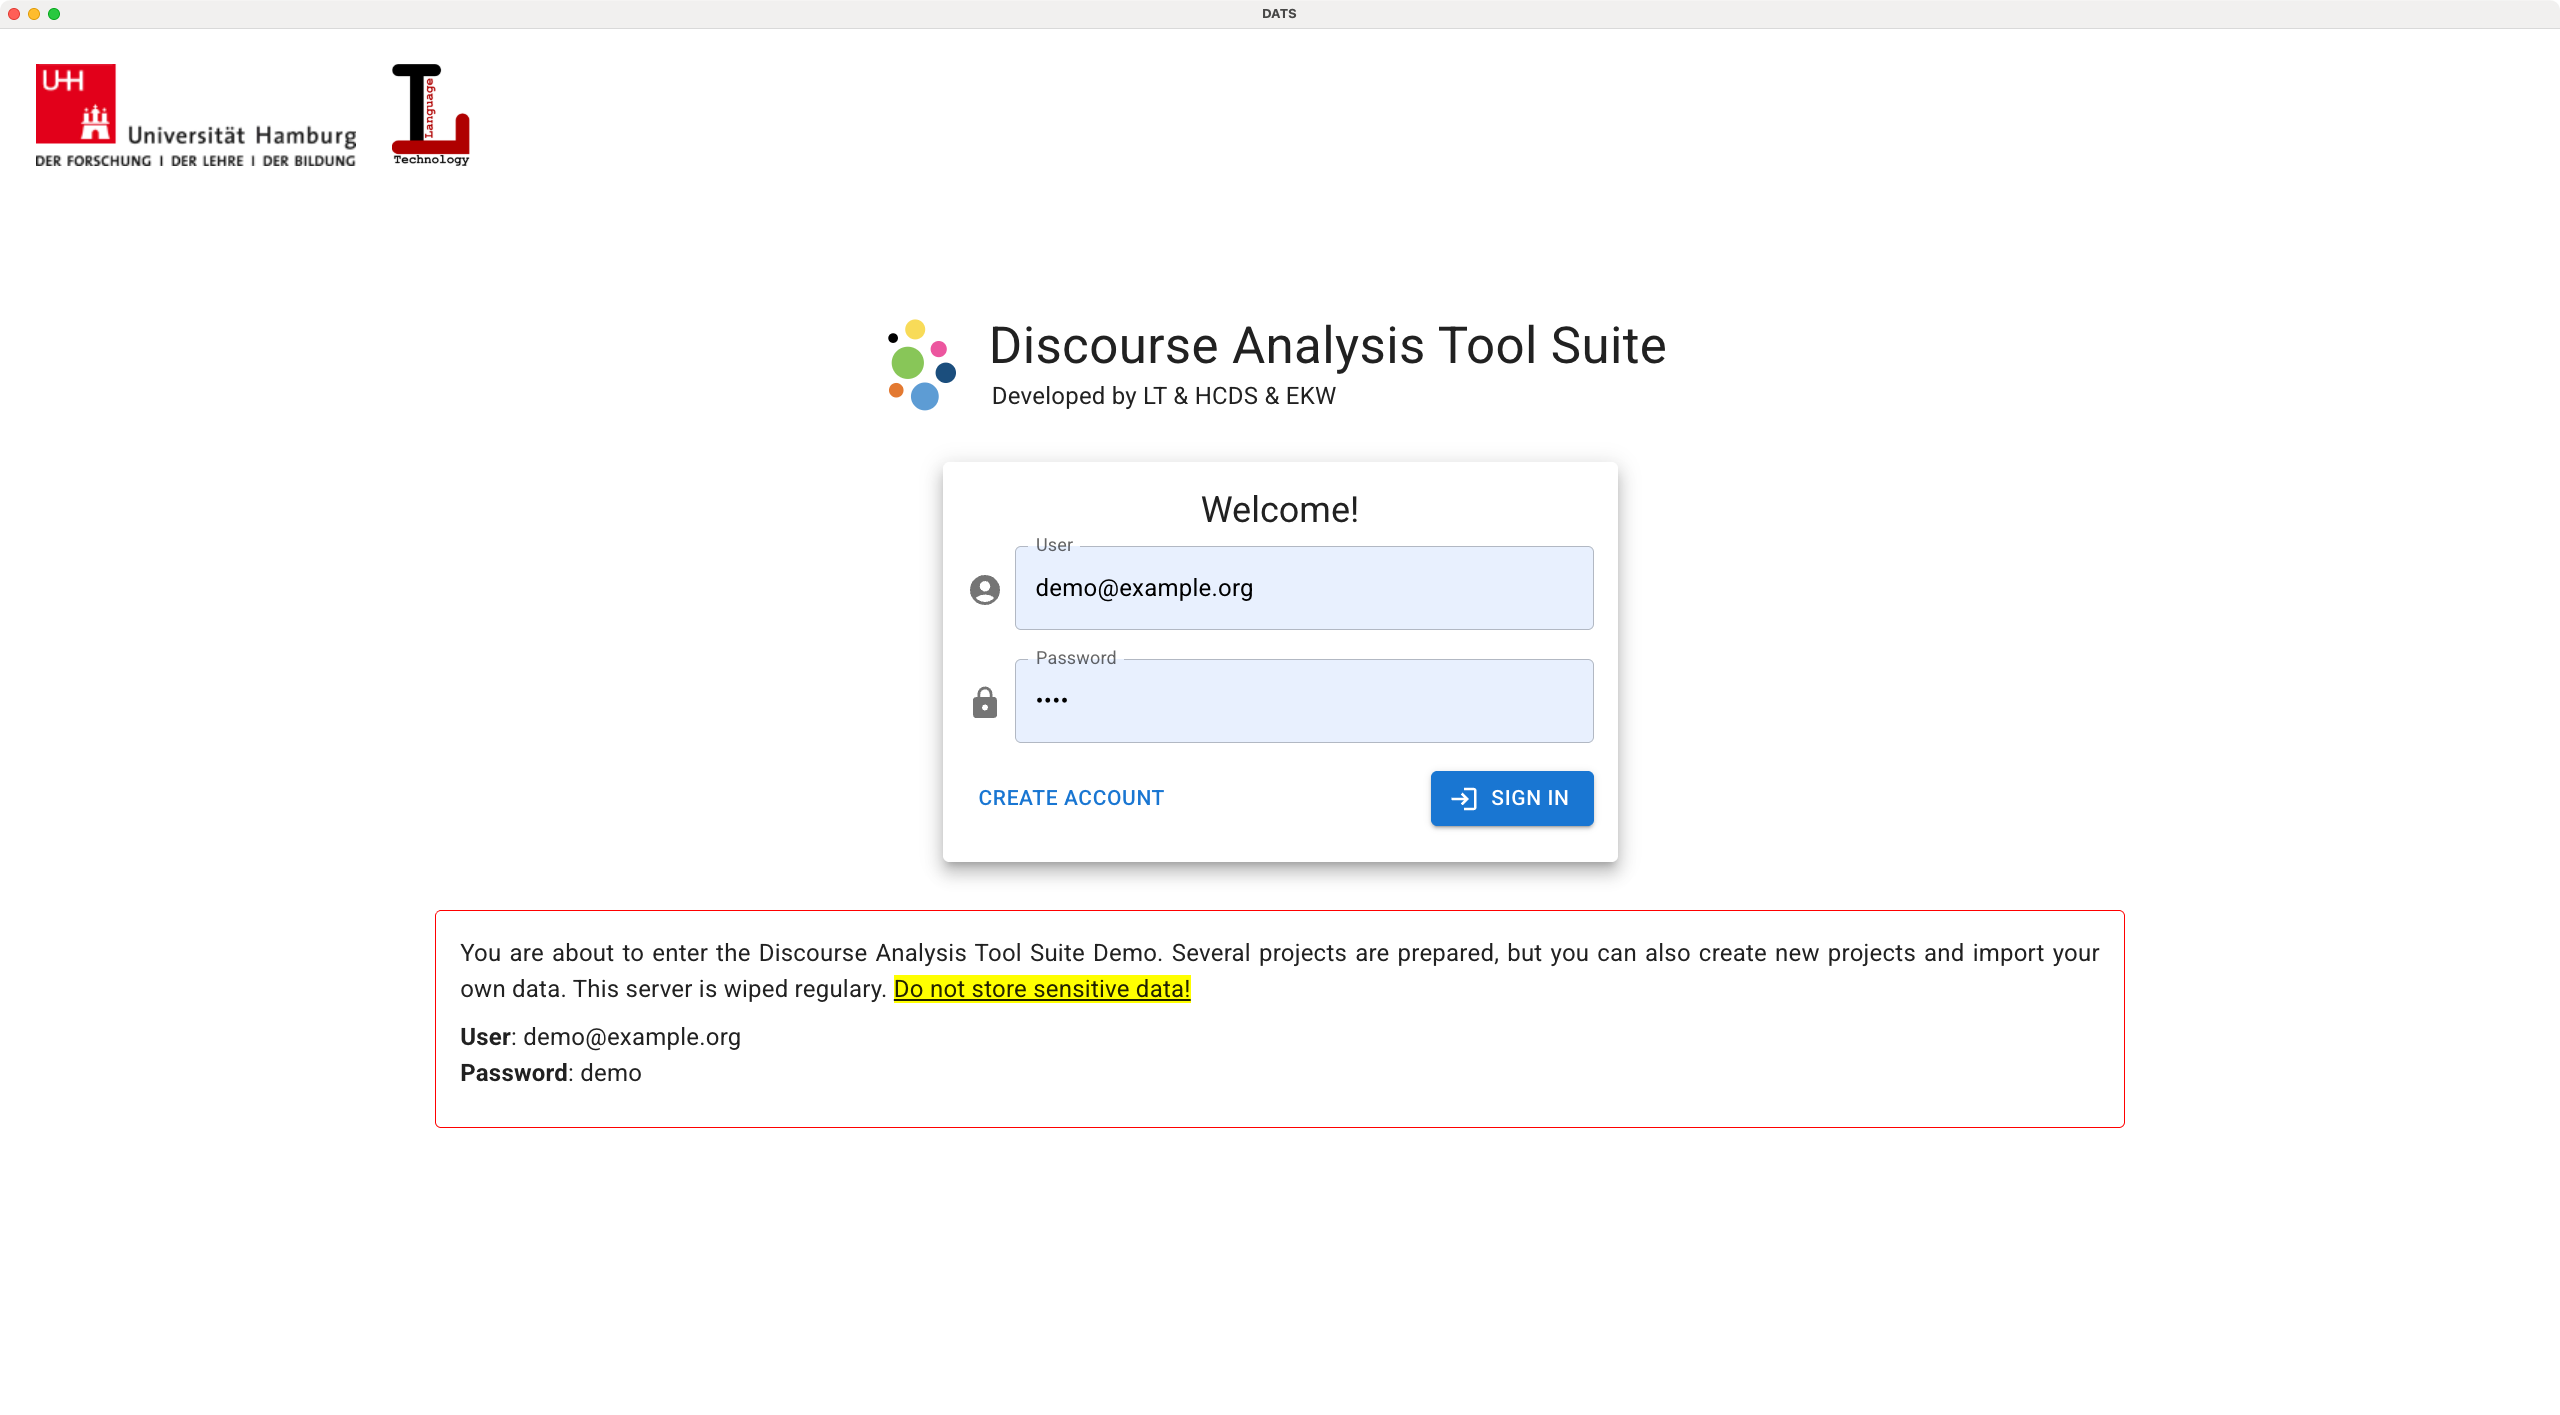The height and width of the screenshot is (1415, 2560).
Task: Click the demo user email text in notice
Action: [x=632, y=1037]
